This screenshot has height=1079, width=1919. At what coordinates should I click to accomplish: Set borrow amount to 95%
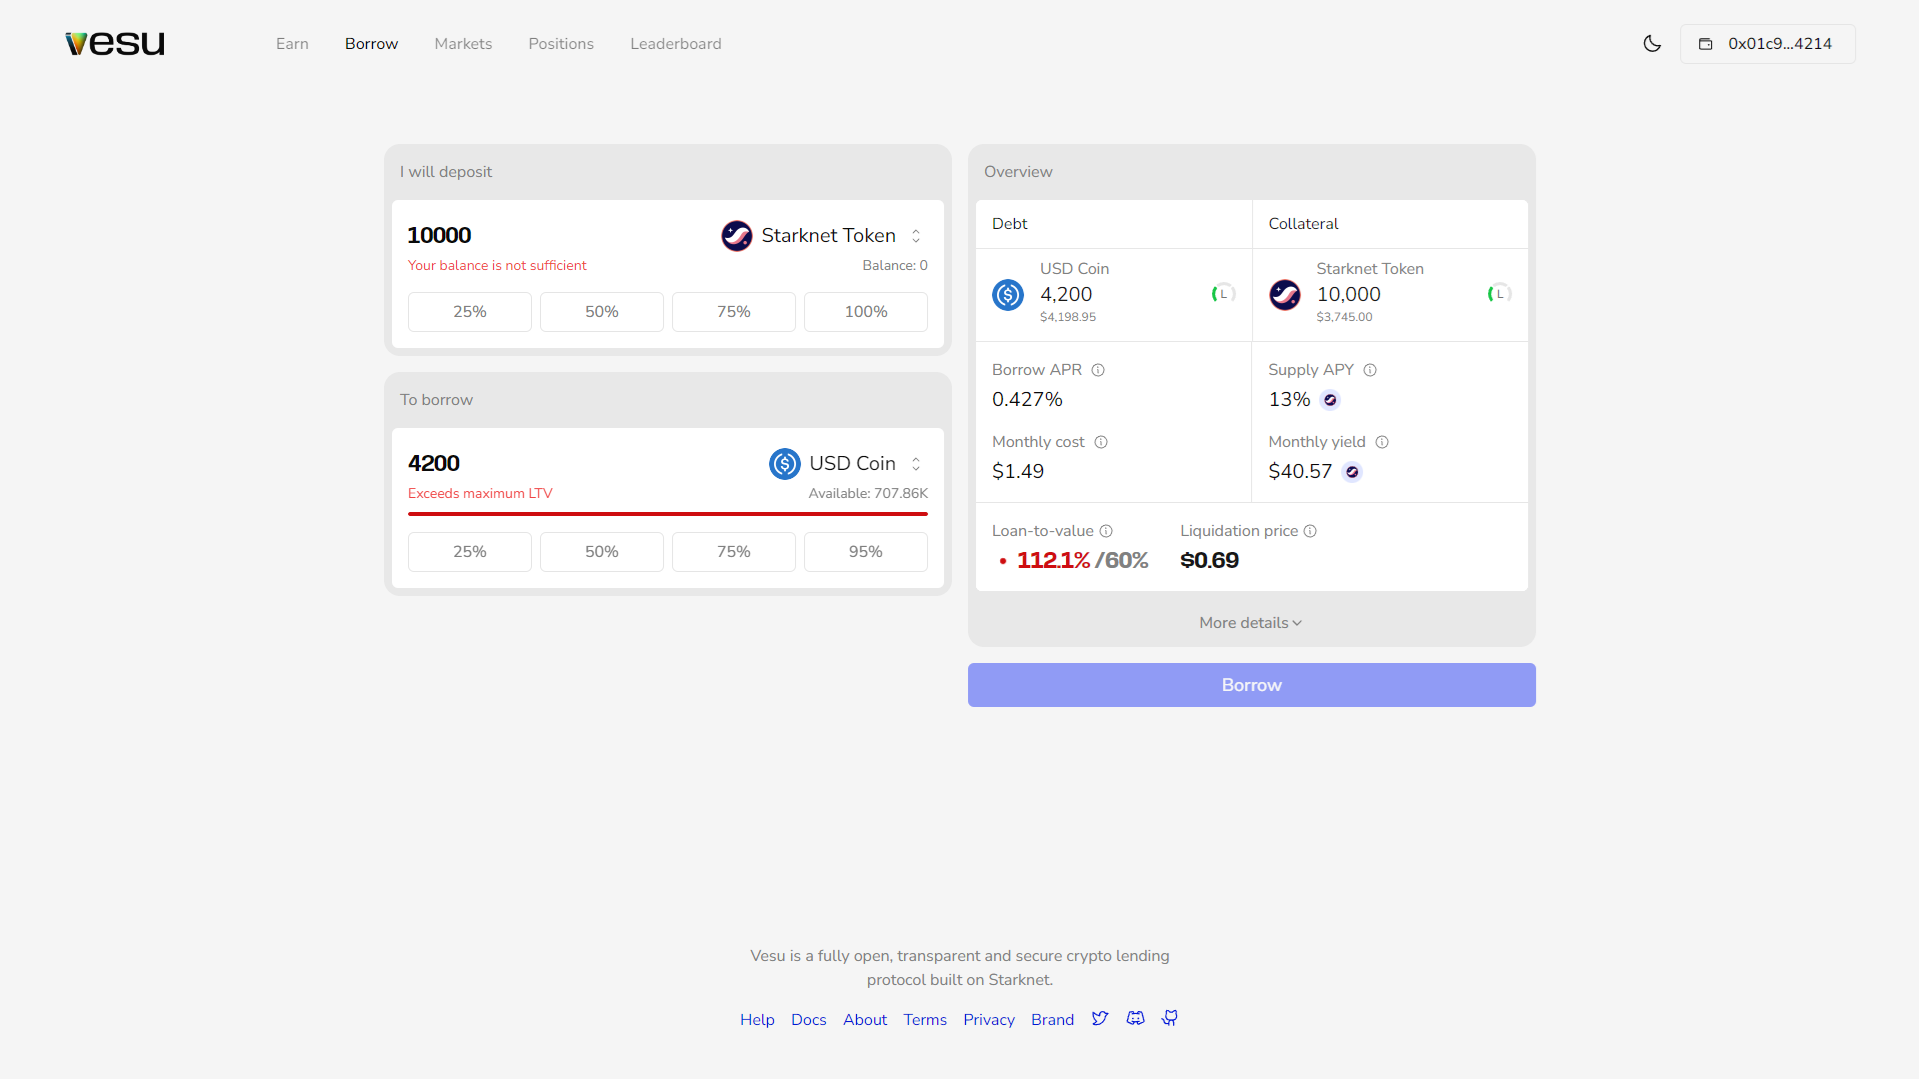866,552
